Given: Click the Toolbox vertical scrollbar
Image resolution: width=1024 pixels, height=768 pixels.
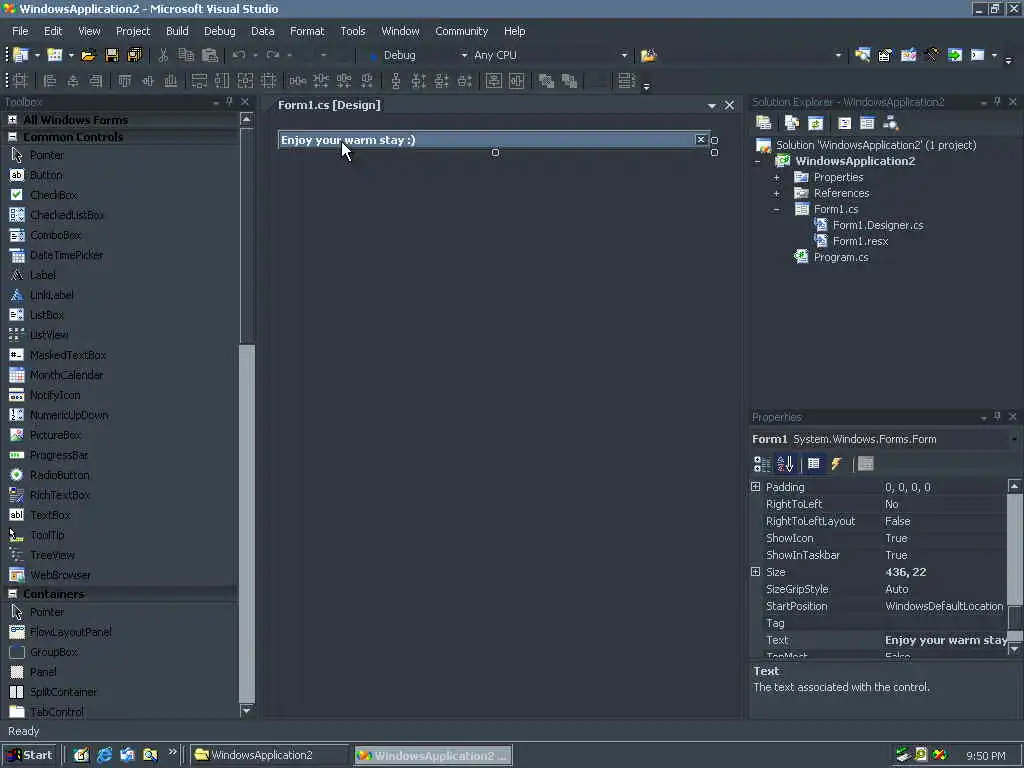Looking at the screenshot, I should (x=246, y=415).
